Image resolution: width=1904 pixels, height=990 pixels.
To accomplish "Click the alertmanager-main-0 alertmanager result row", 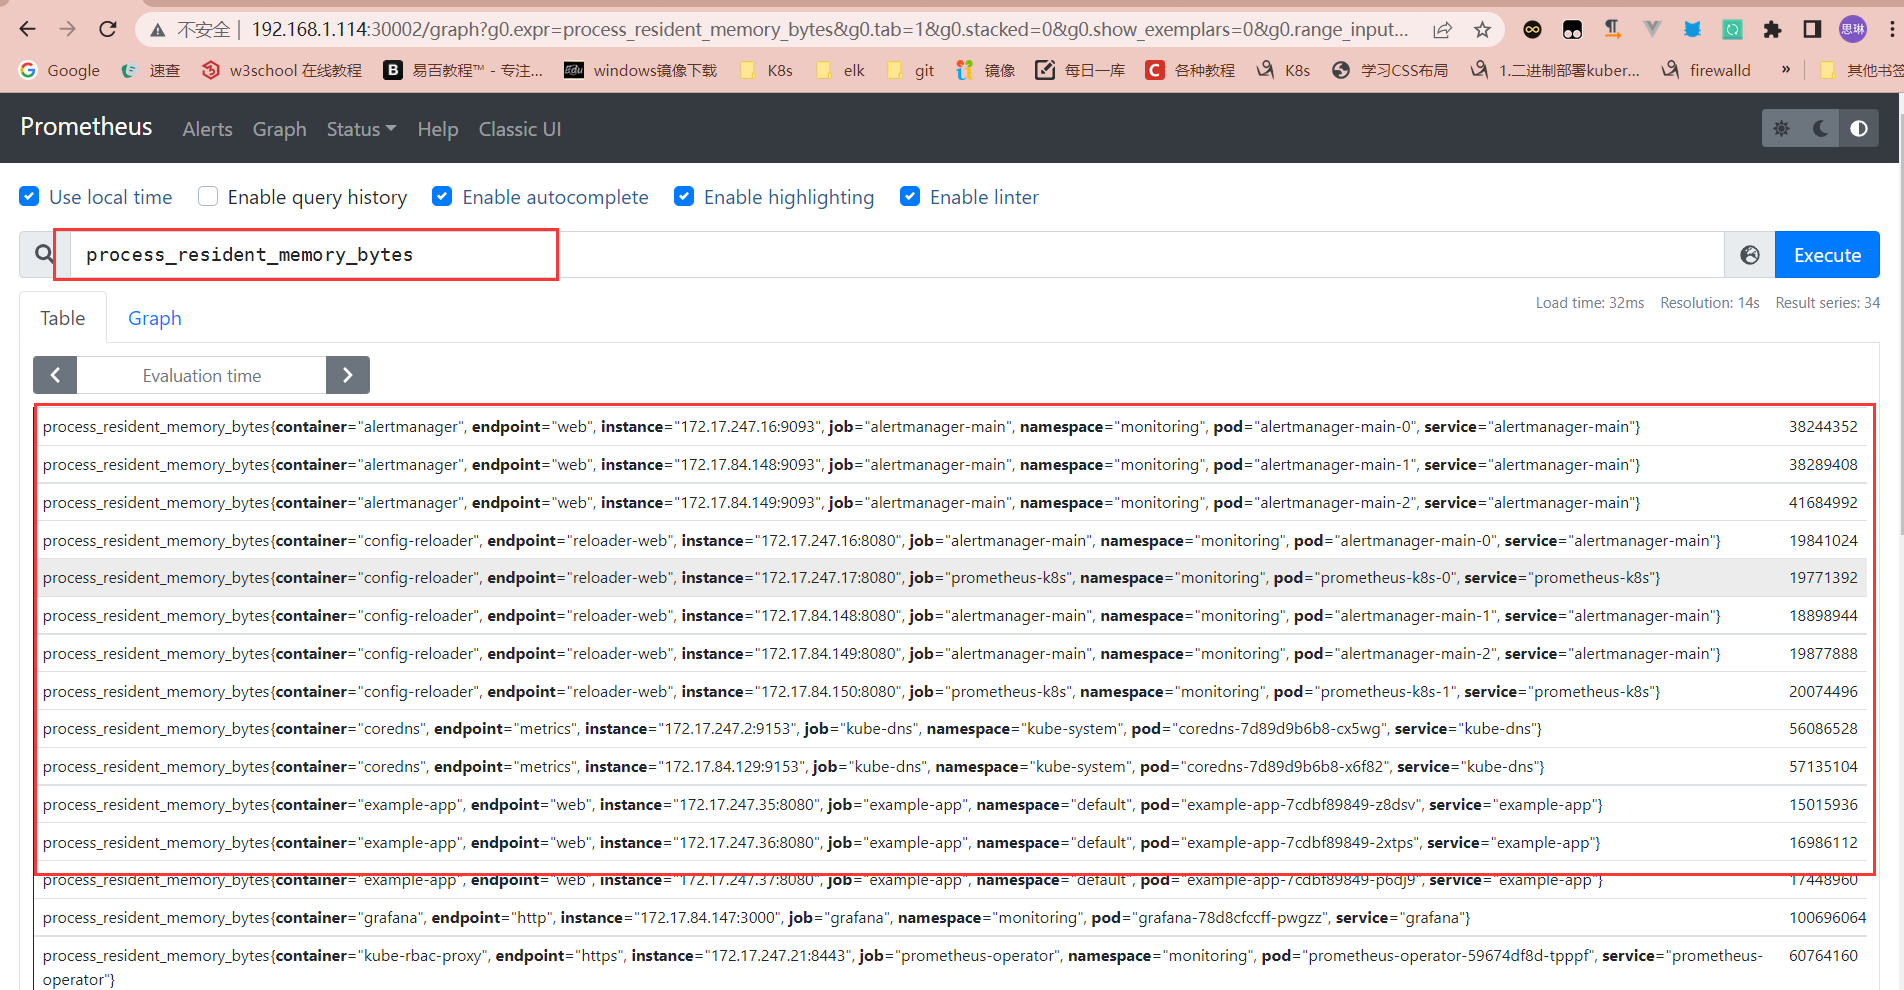I will pos(950,427).
